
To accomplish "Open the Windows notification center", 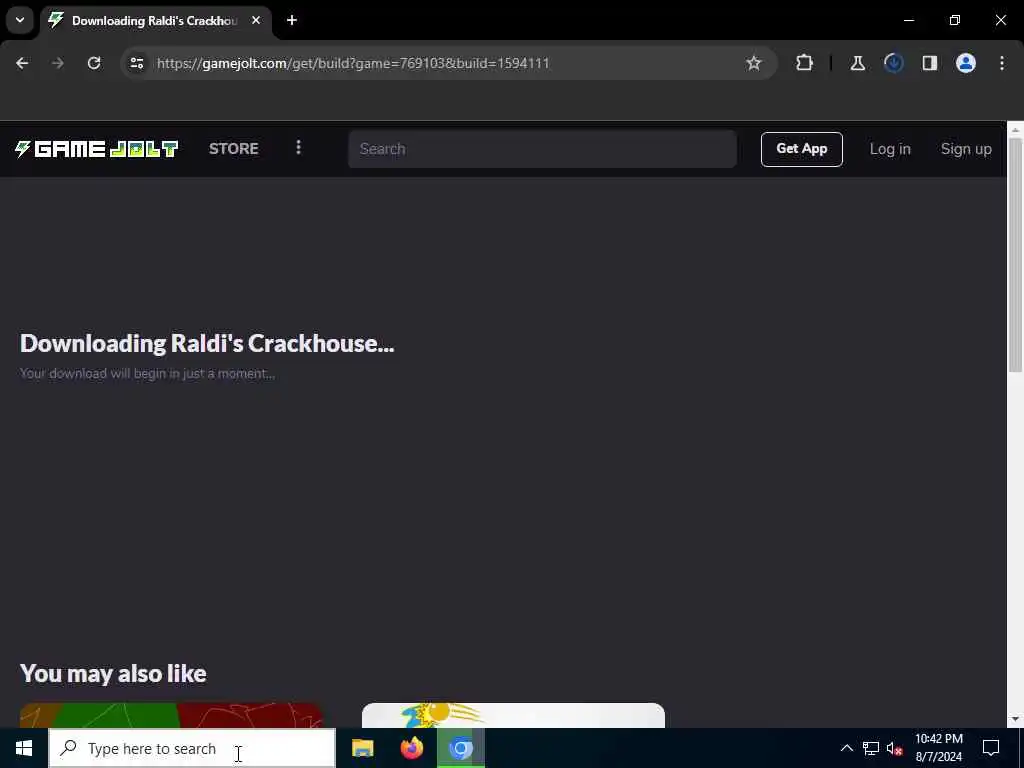I will [x=991, y=748].
